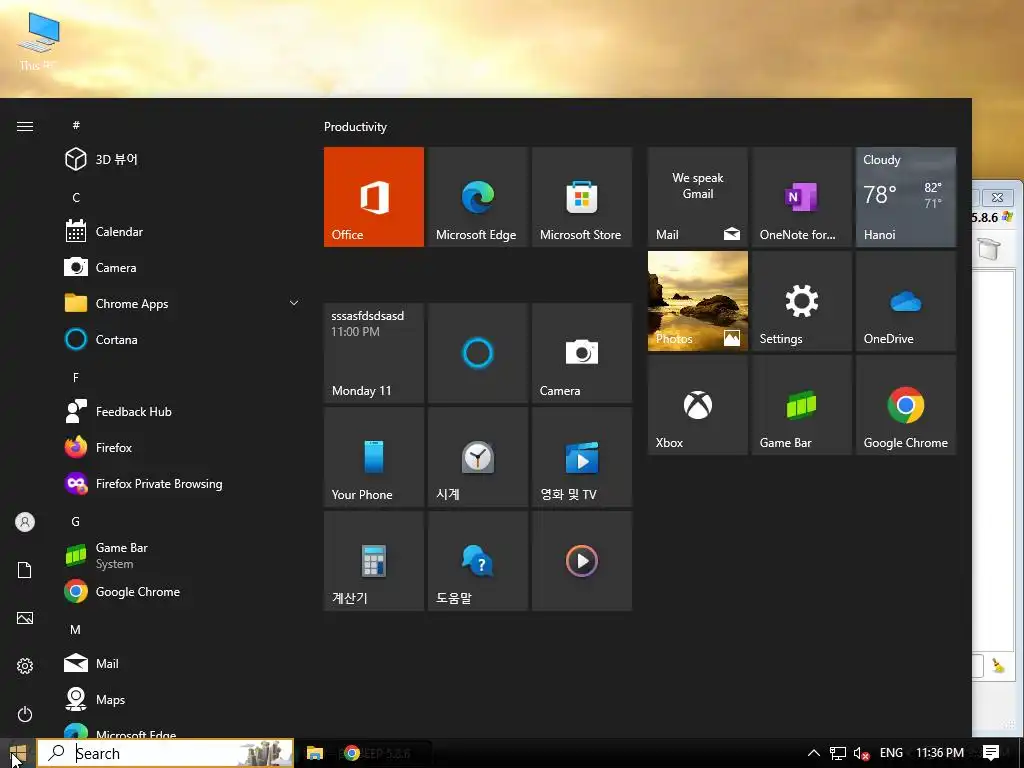Open the Power options button
Image resolution: width=1024 pixels, height=768 pixels.
[x=25, y=714]
